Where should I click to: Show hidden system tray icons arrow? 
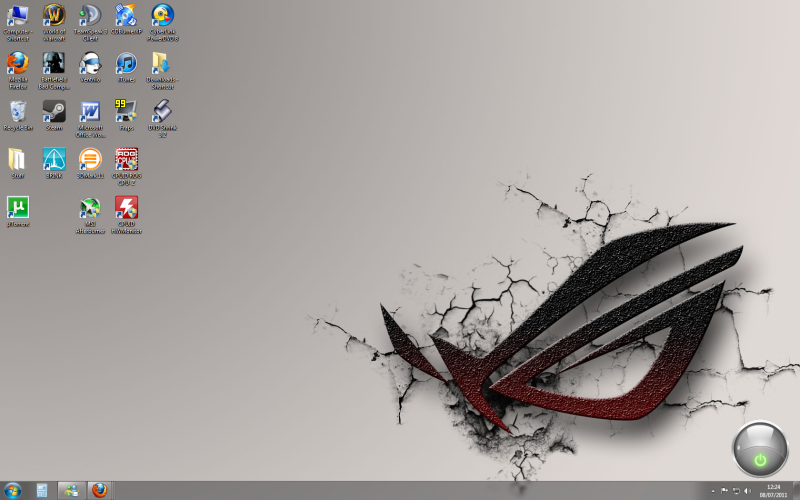pos(713,491)
